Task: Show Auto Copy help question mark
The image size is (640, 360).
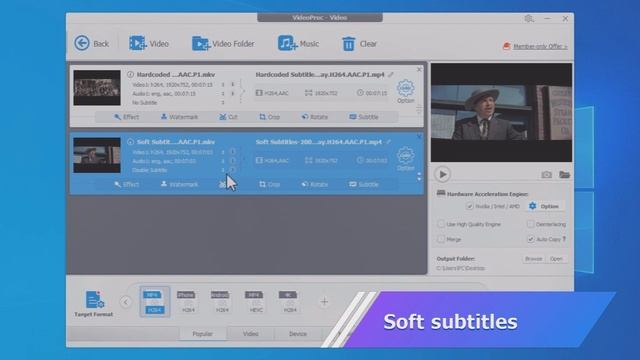Action: [564, 239]
